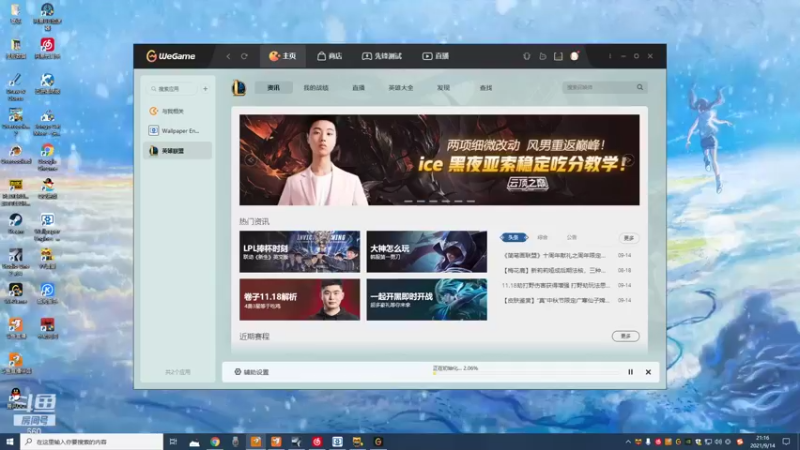Open the third headline about 11.18
Image resolution: width=800 pixels, height=450 pixels.
point(556,285)
